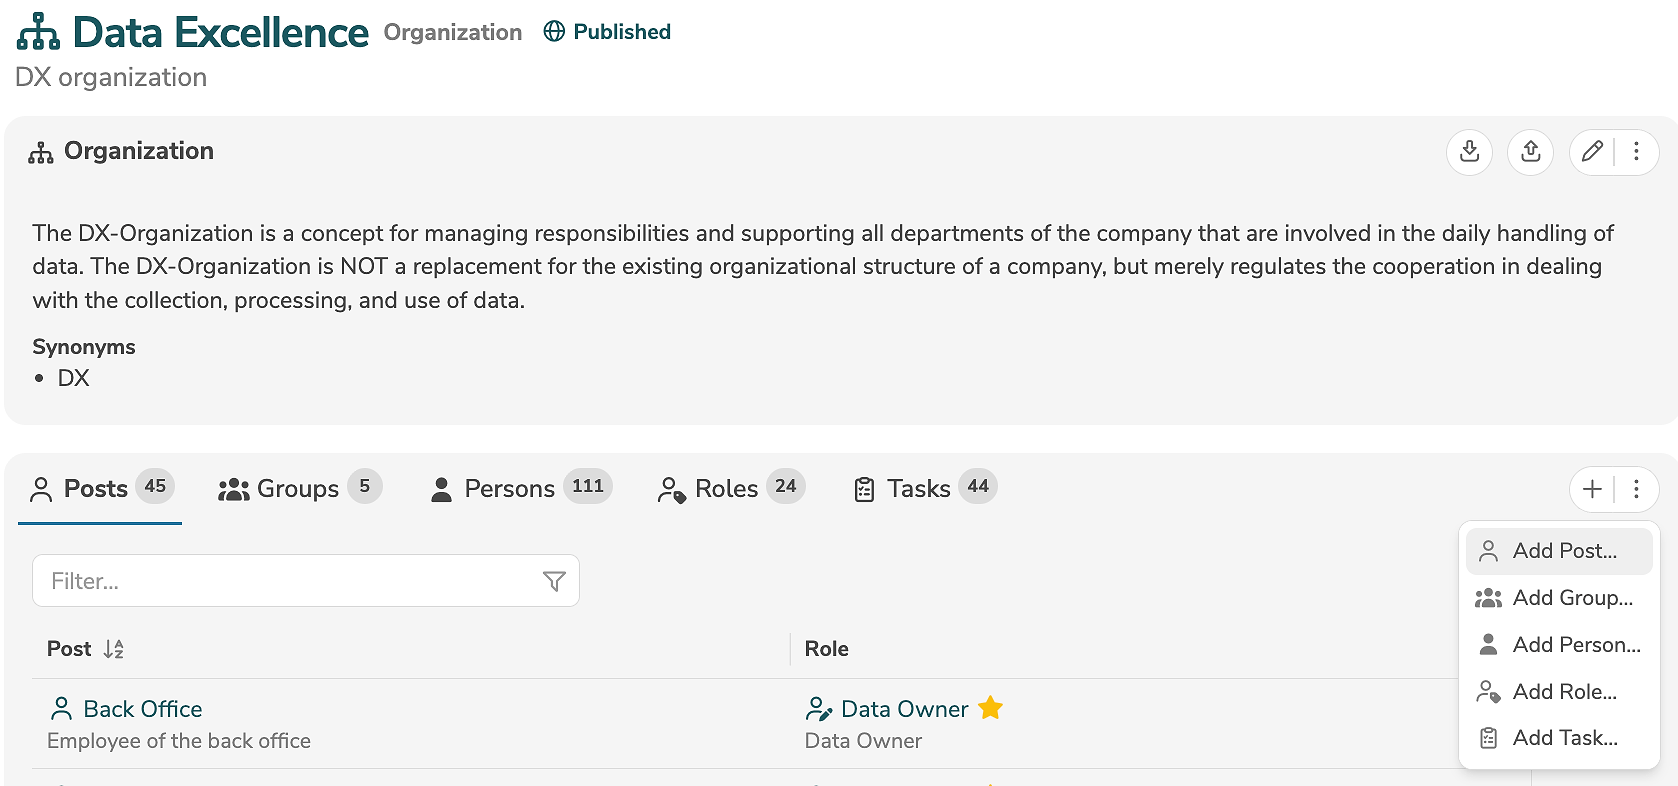Click the gold star next to Data Owner

pyautogui.click(x=990, y=708)
